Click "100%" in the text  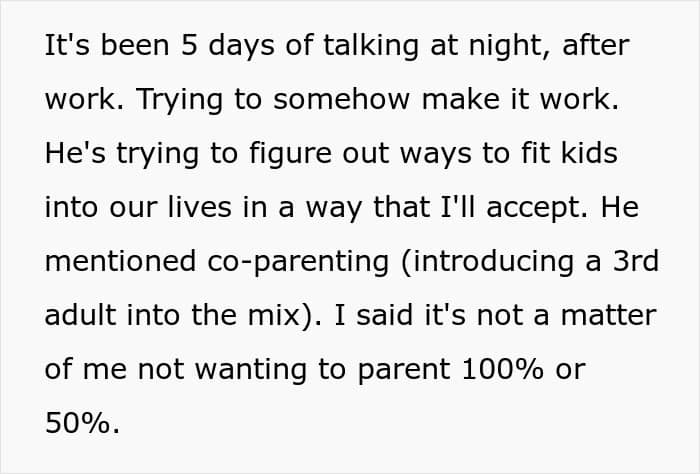click(x=503, y=370)
